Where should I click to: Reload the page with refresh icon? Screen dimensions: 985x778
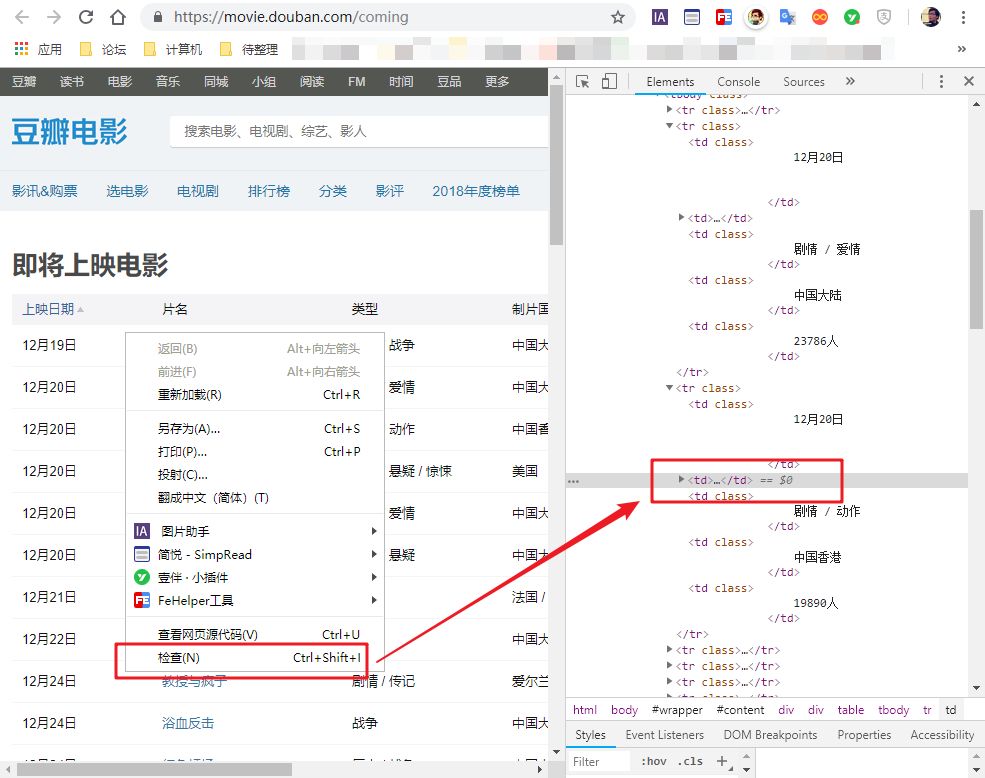coord(86,17)
